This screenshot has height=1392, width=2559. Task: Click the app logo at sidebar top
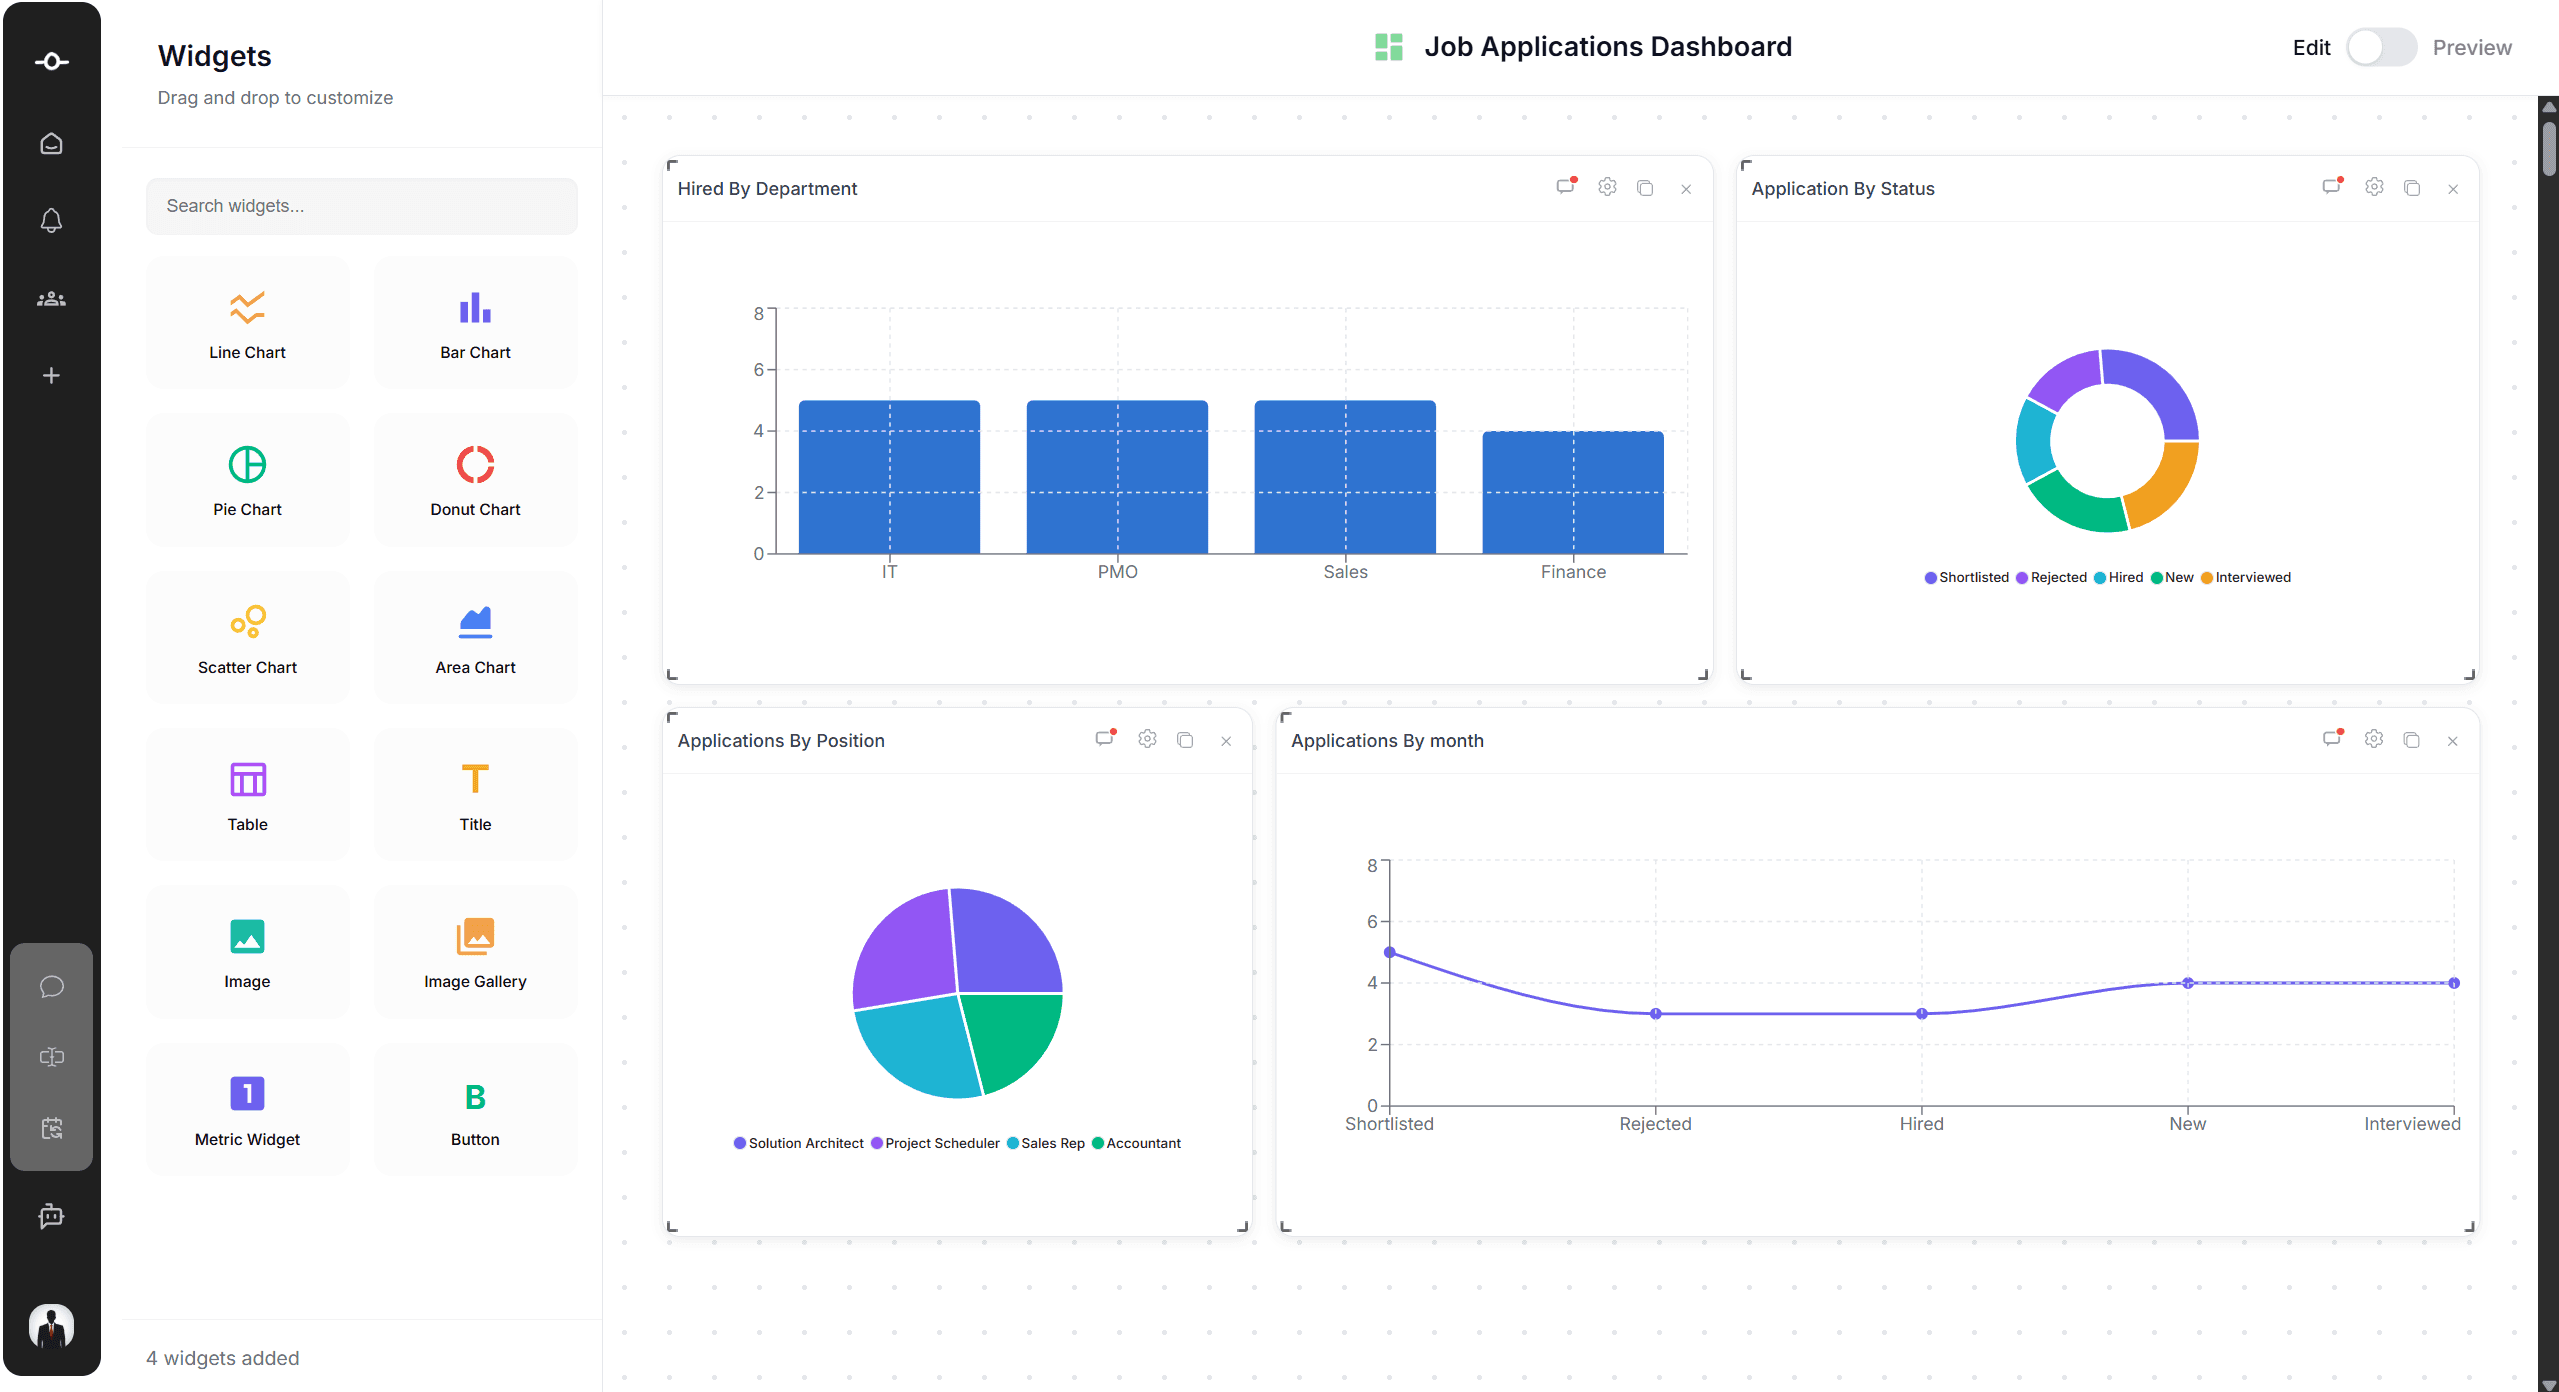point(52,61)
